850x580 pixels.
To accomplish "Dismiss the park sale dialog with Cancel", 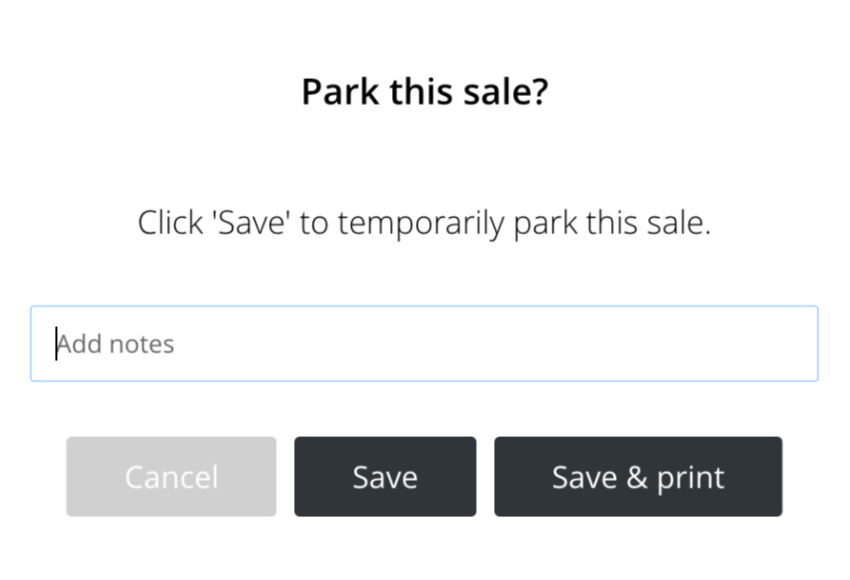I will [x=171, y=476].
